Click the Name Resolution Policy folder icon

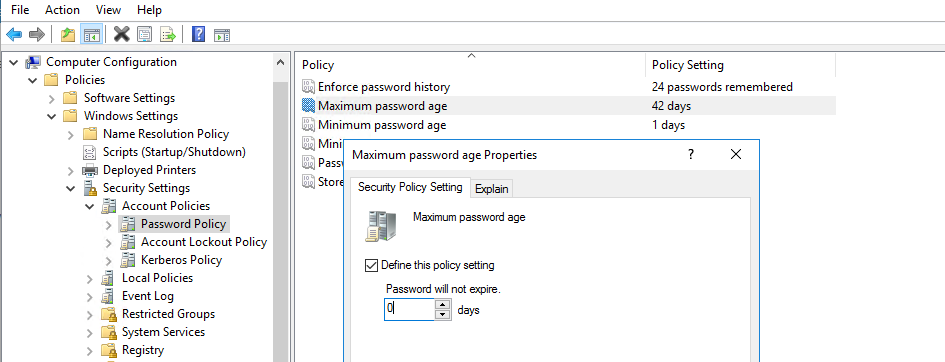(x=90, y=134)
